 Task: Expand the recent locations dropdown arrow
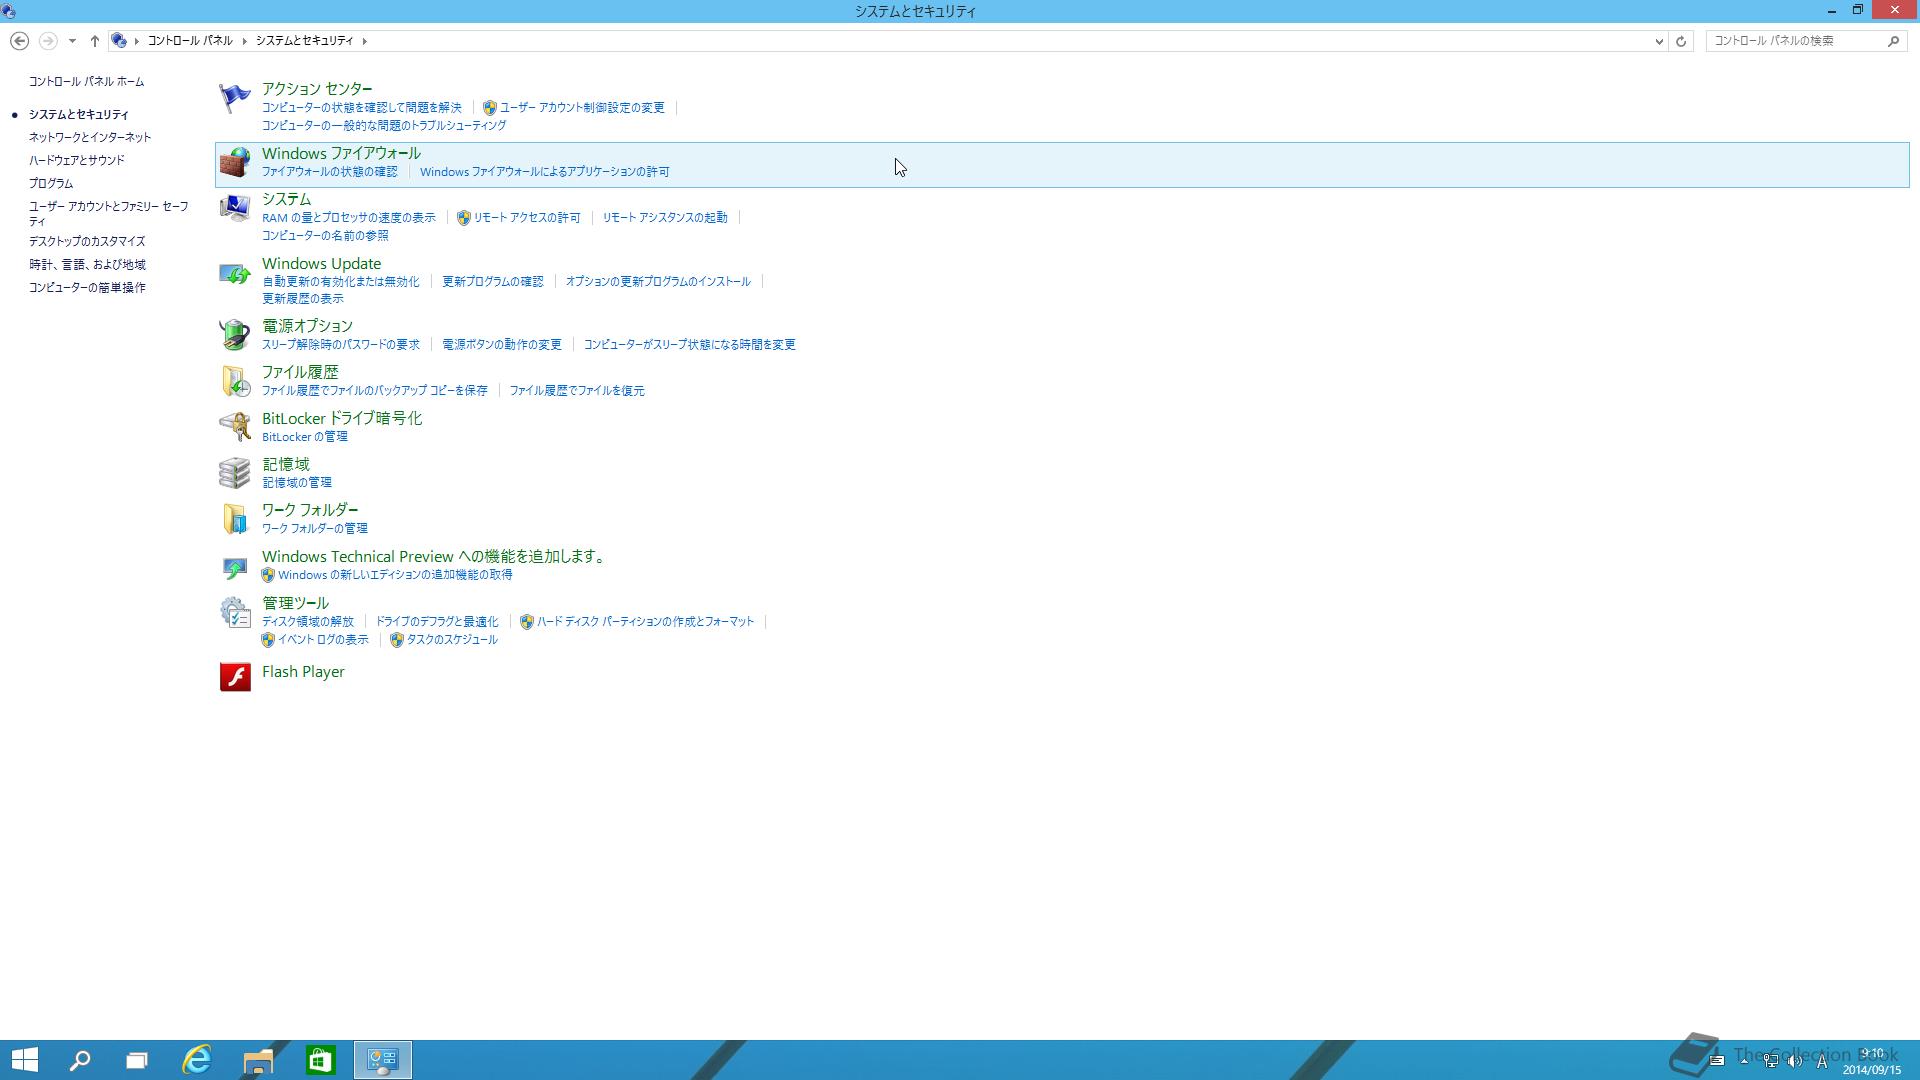pos(72,41)
